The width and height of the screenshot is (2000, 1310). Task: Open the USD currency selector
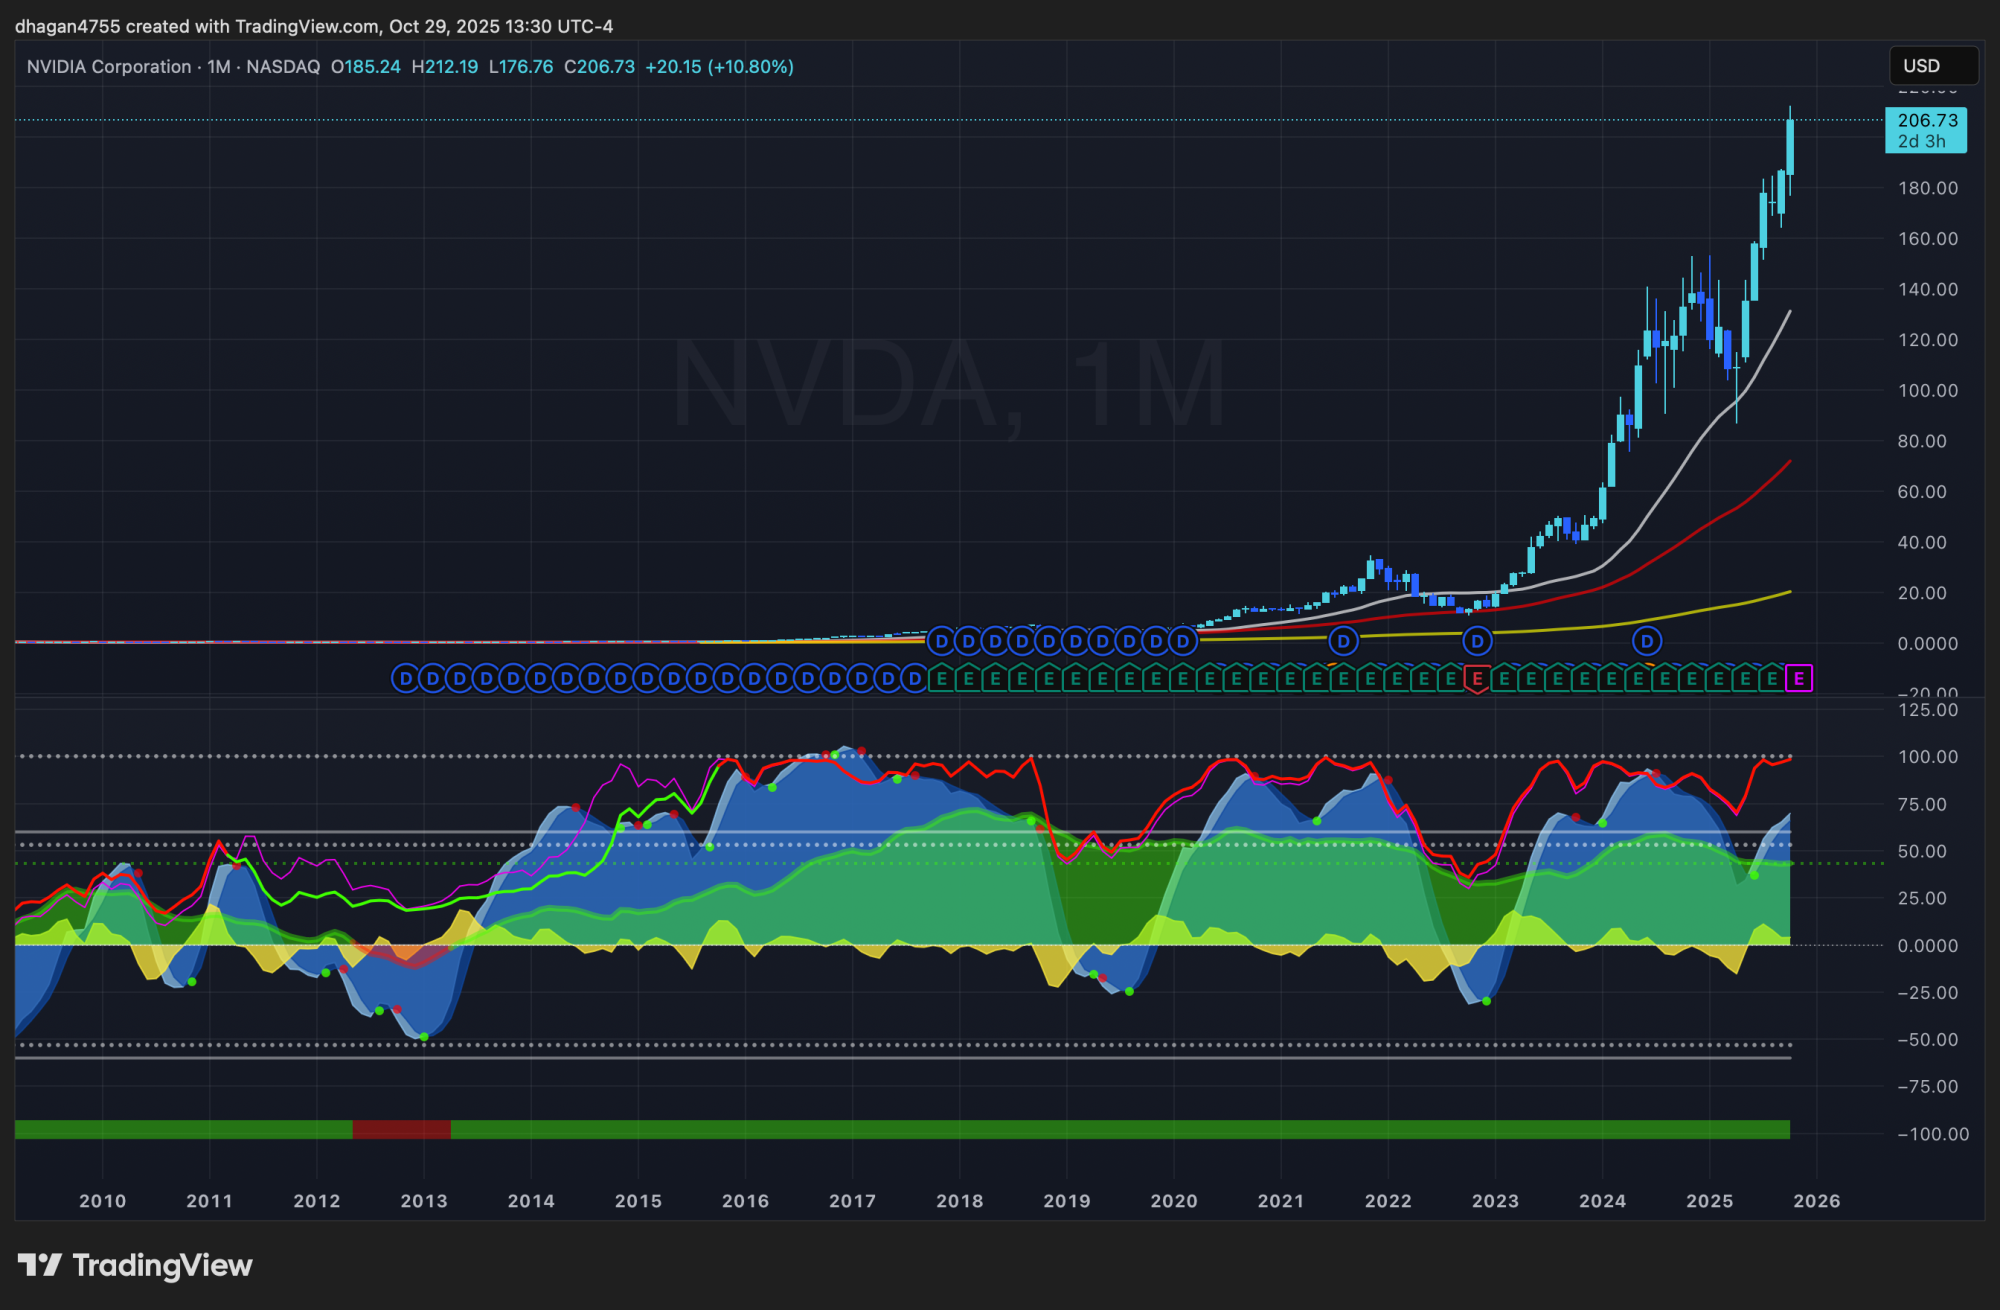coord(1932,66)
